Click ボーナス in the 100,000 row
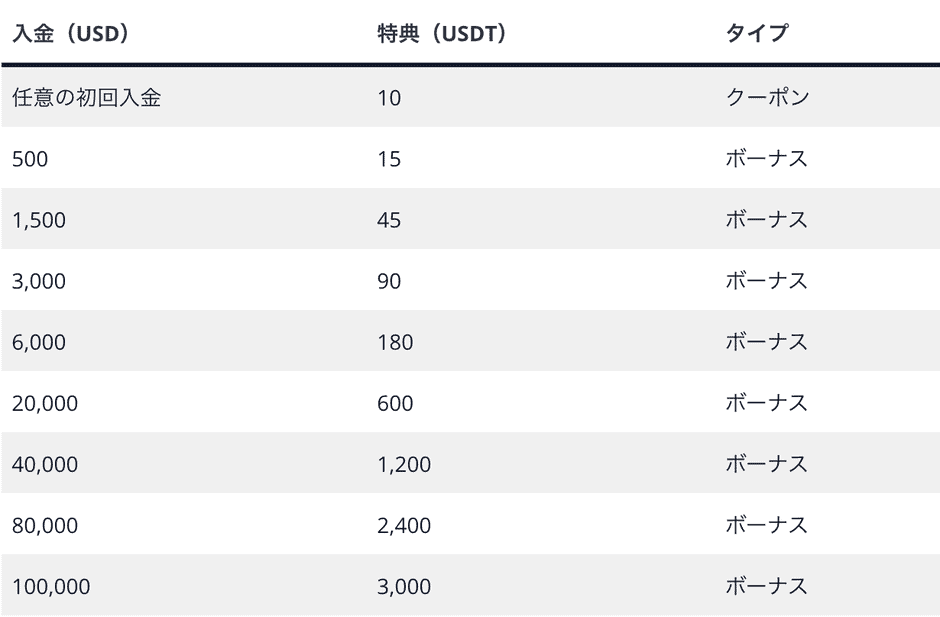The image size is (940, 617). [766, 586]
